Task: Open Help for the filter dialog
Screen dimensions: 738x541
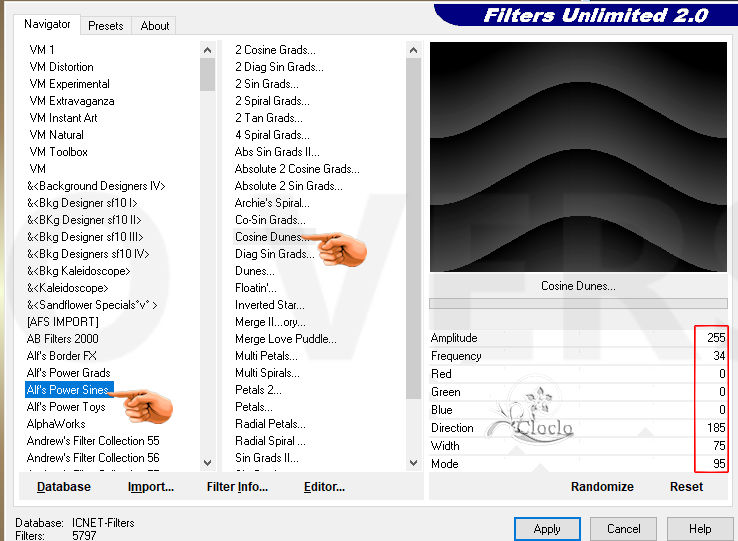Action: click(700, 529)
